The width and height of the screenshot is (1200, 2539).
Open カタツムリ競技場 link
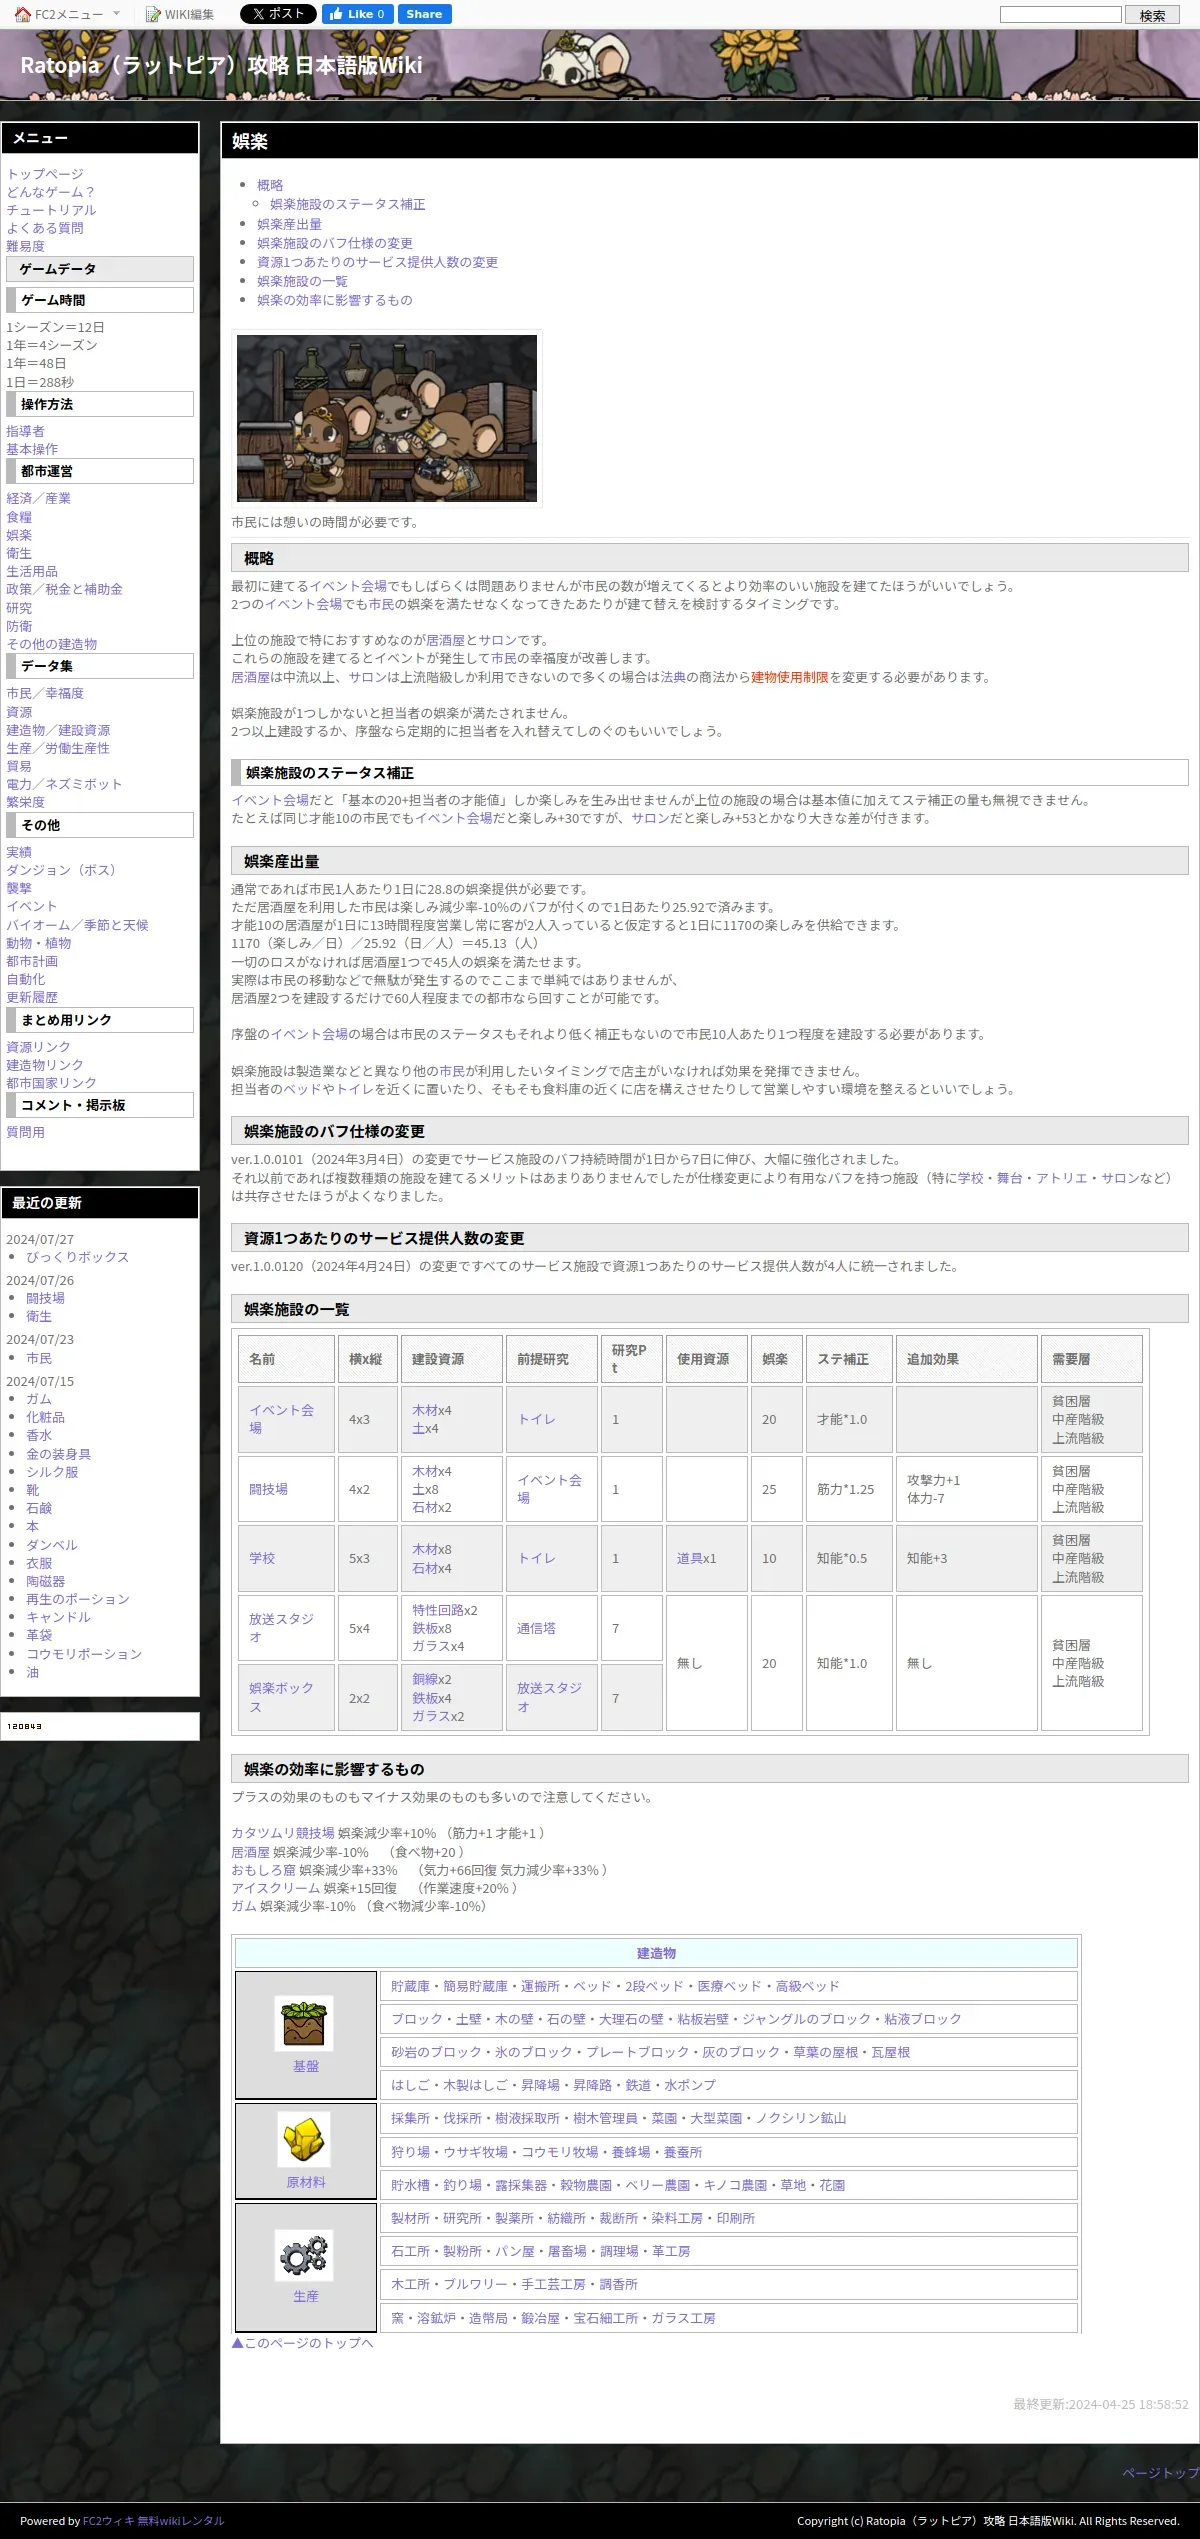(x=282, y=1833)
